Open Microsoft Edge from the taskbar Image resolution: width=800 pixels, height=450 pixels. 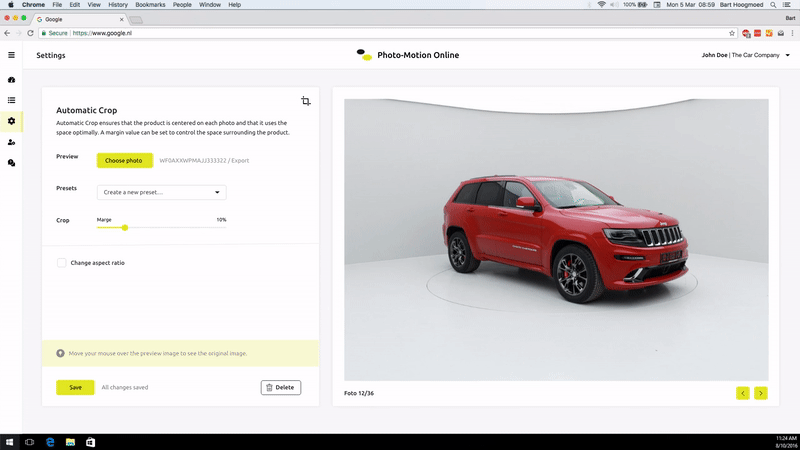[x=50, y=442]
